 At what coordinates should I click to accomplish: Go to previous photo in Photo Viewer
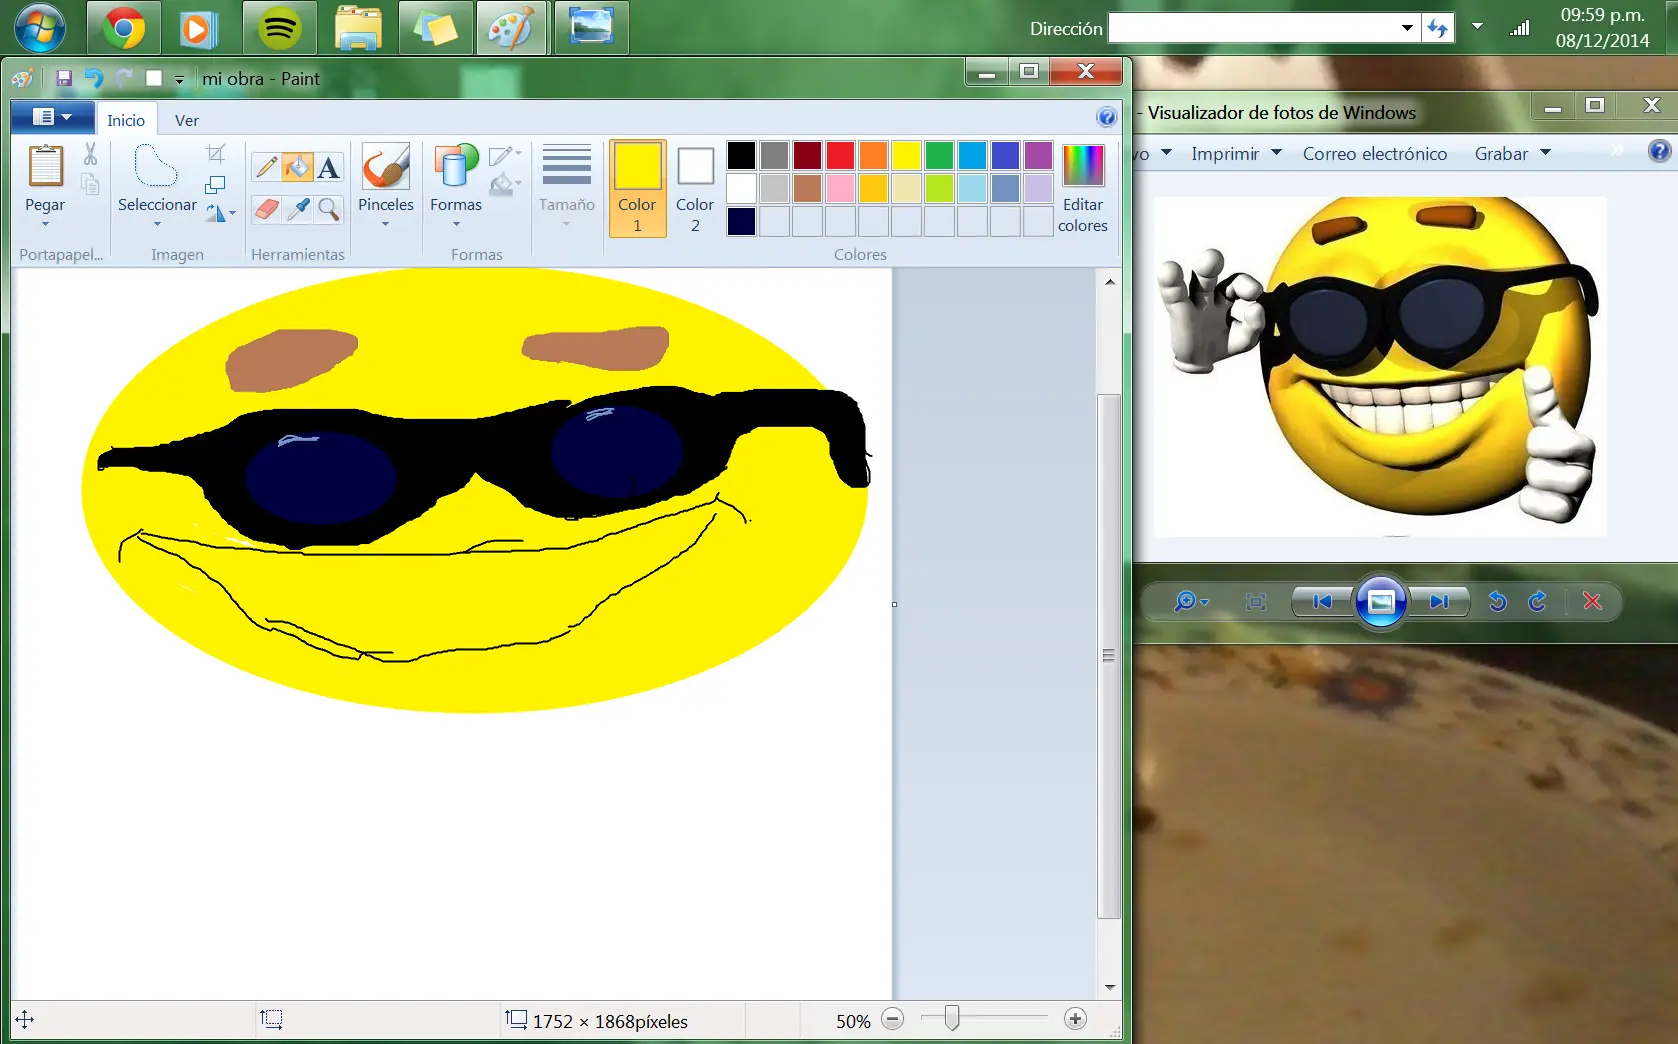coord(1322,601)
